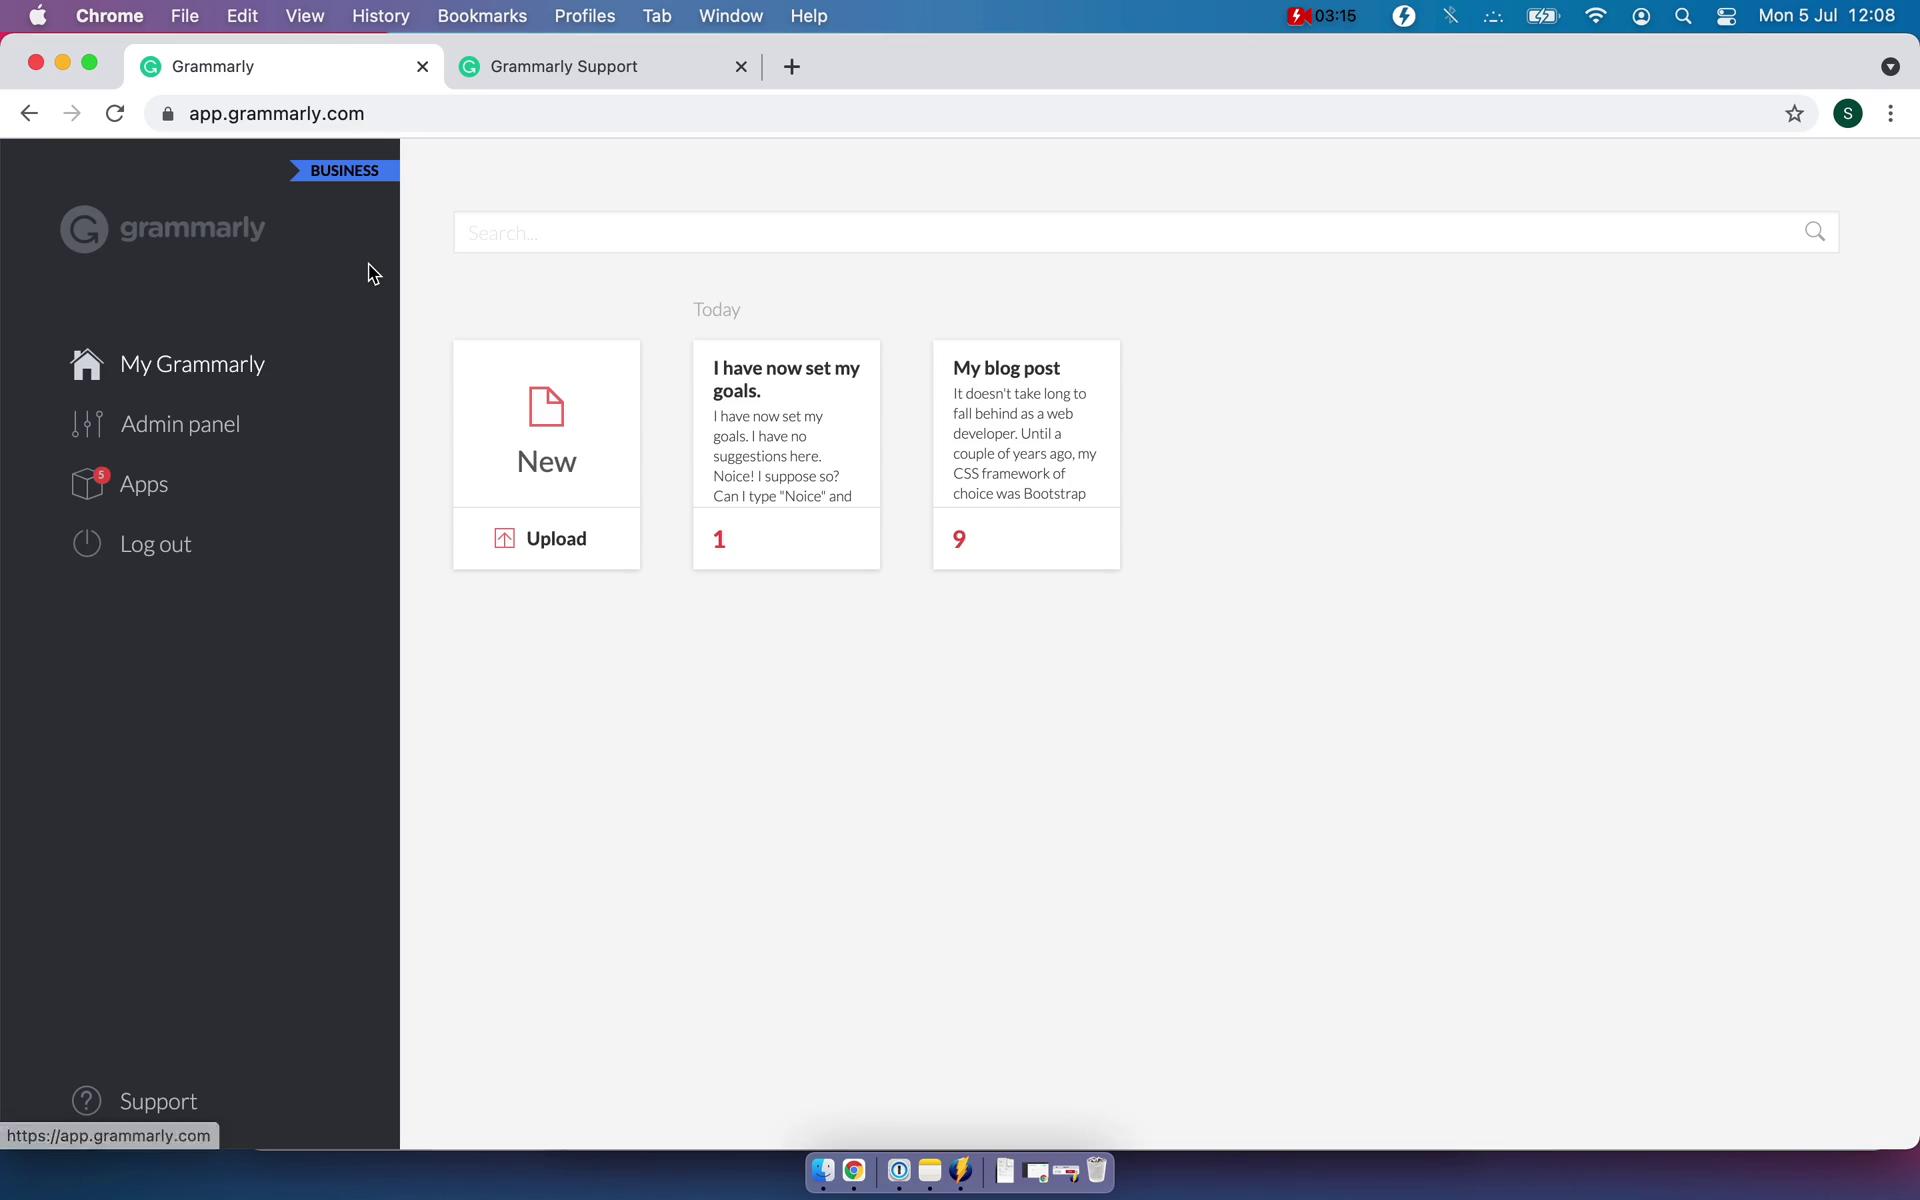Screen dimensions: 1920x1200
Task: Click the Admin panel icon
Action: [86, 423]
